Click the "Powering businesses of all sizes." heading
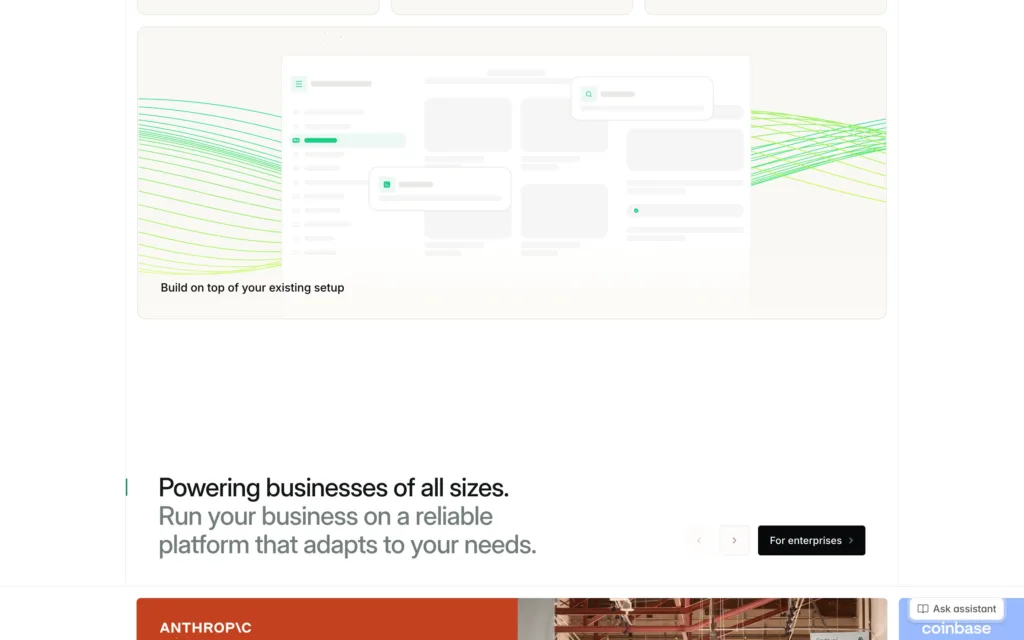 tap(333, 488)
